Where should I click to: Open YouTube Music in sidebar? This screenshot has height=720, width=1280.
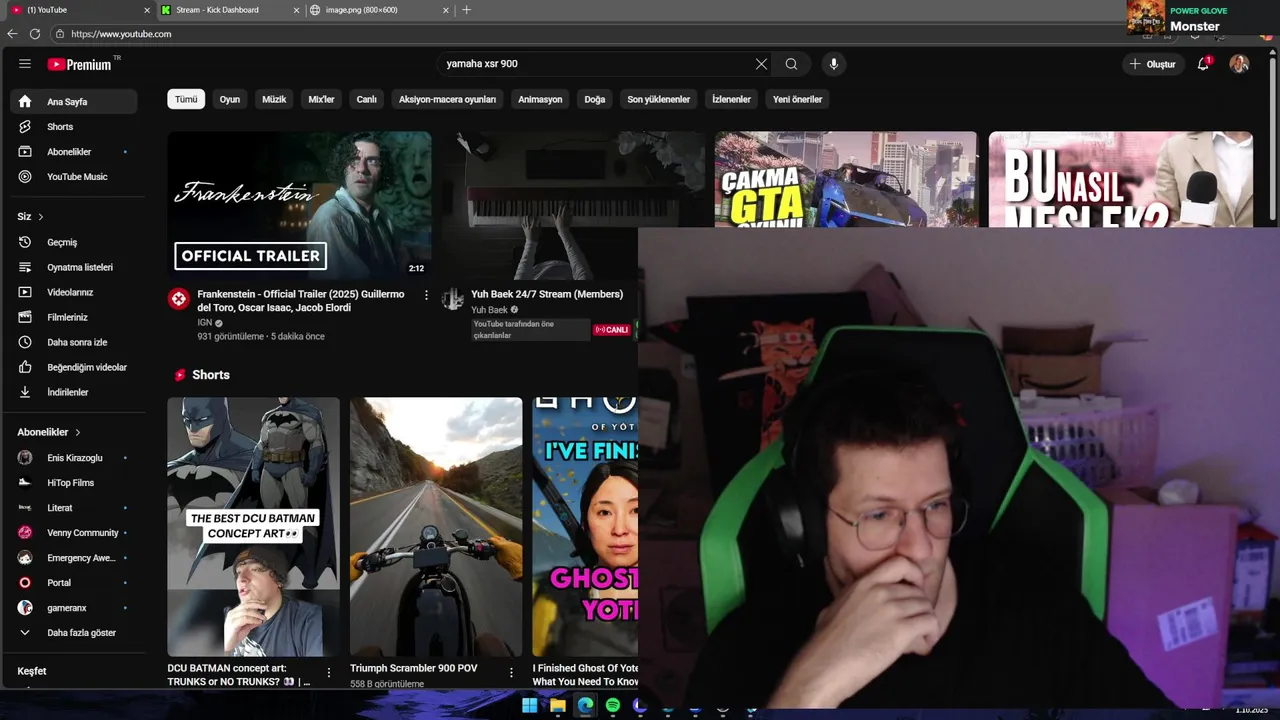[74, 177]
